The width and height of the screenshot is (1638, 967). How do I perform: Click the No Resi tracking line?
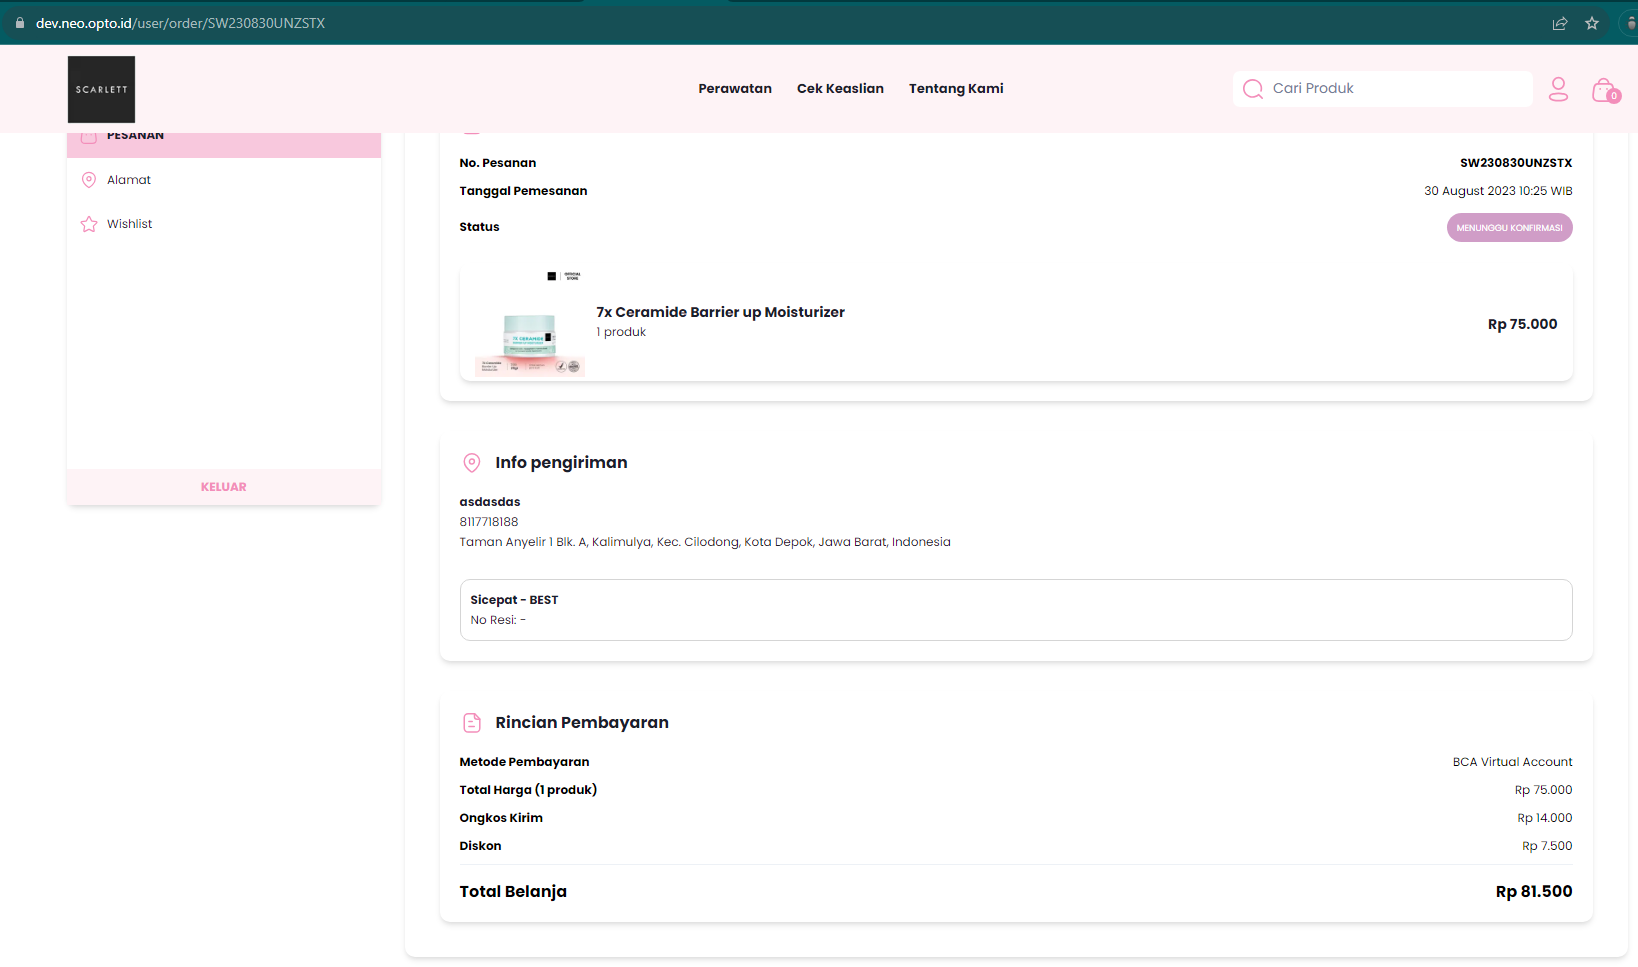pos(498,620)
